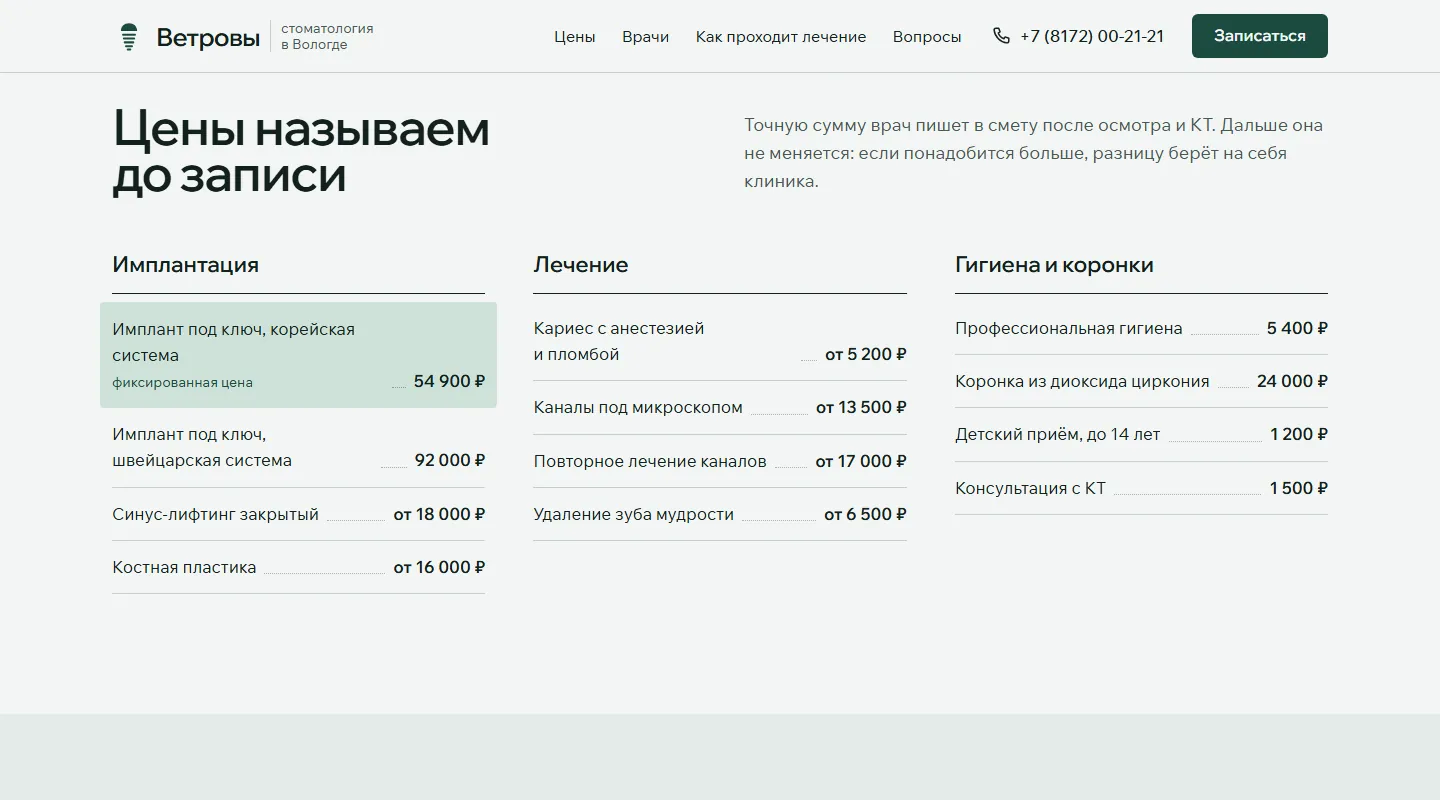The width and height of the screenshot is (1440, 800).
Task: Click the price 54 900 ₽
Action: tap(449, 381)
